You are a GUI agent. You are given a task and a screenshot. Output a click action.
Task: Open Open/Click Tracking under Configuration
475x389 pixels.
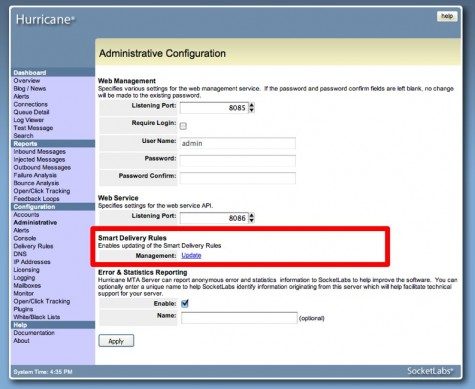point(42,301)
